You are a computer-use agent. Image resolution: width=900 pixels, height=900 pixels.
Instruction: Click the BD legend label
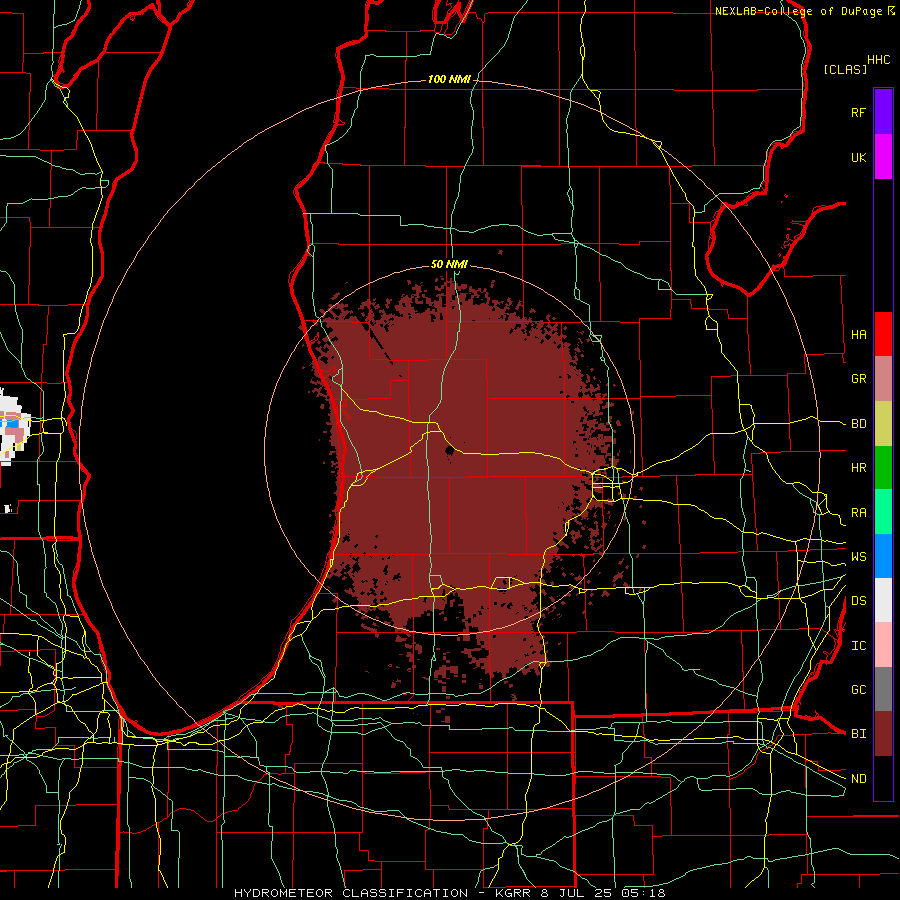(858, 424)
